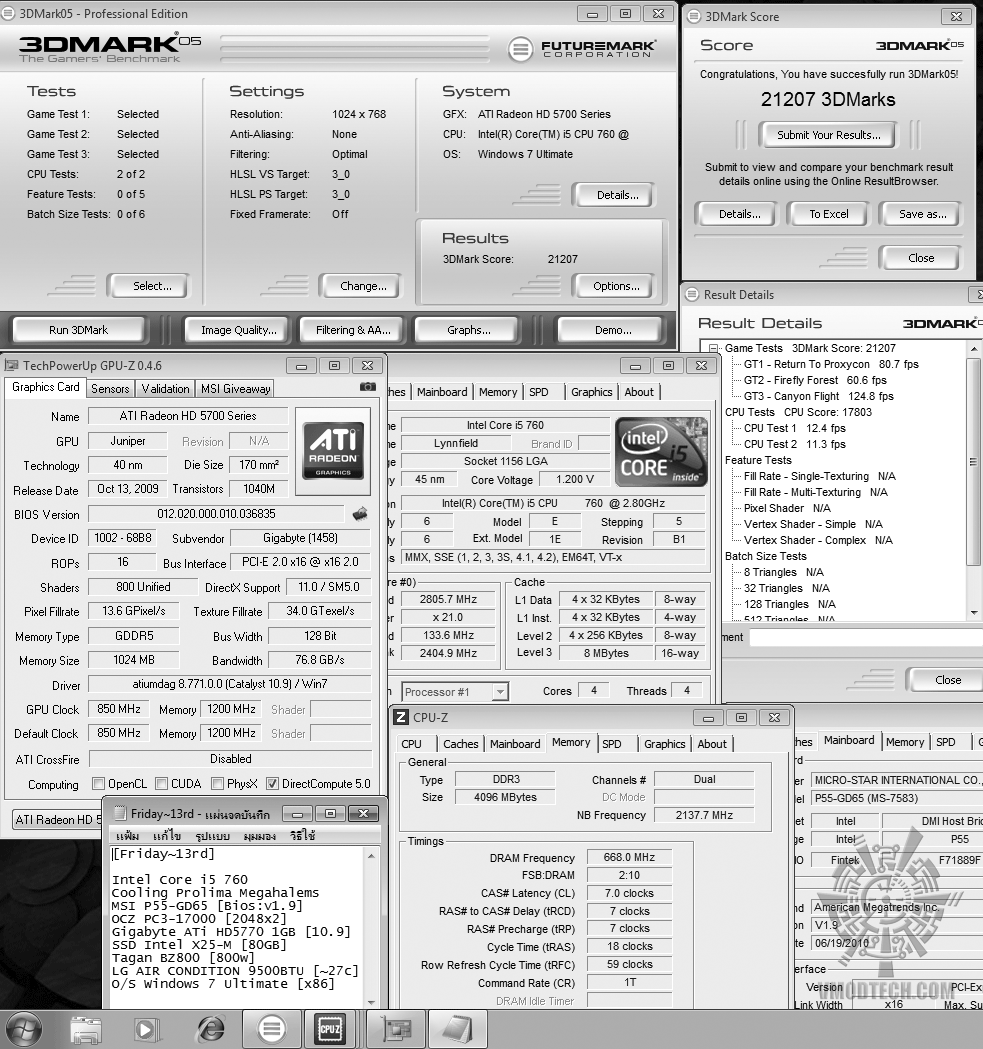
Task: Select the 3DMark taskbar icon
Action: point(271,1029)
